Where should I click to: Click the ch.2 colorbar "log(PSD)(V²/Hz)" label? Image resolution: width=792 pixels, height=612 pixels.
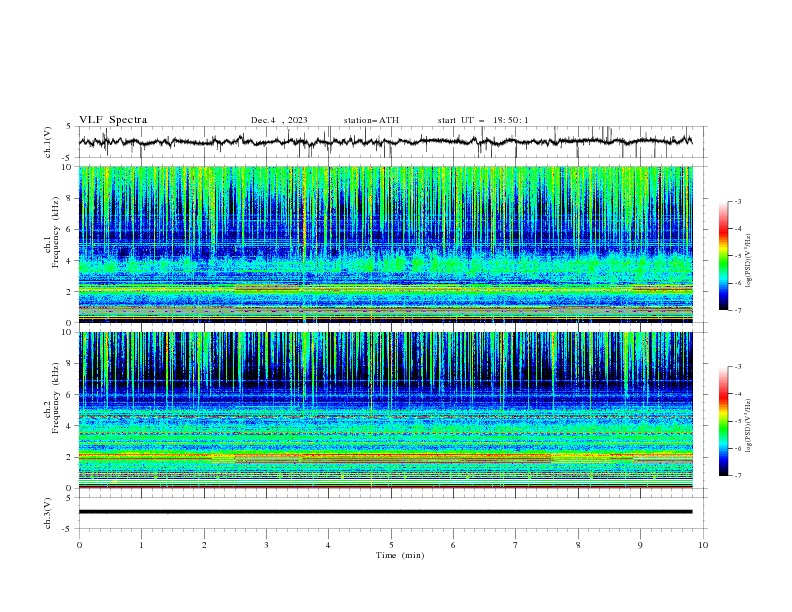coord(748,425)
